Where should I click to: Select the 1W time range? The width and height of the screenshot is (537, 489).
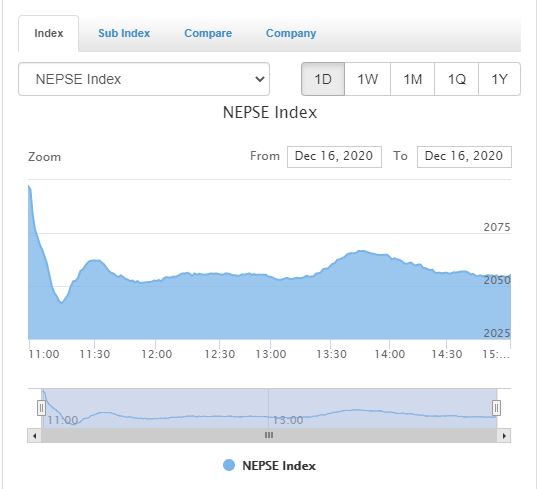[x=367, y=79]
